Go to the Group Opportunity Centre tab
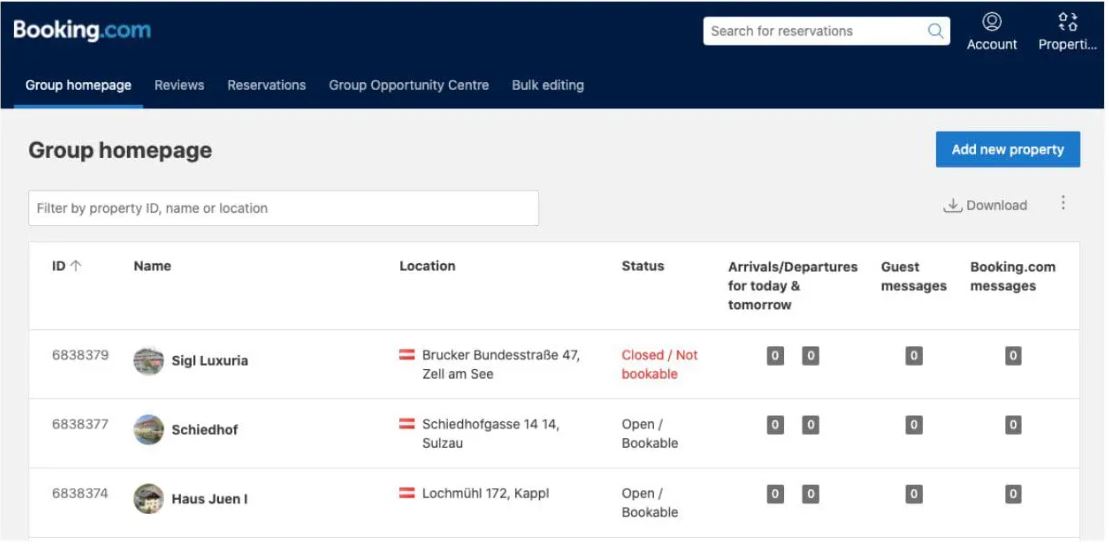This screenshot has width=1109, height=545. click(x=408, y=85)
